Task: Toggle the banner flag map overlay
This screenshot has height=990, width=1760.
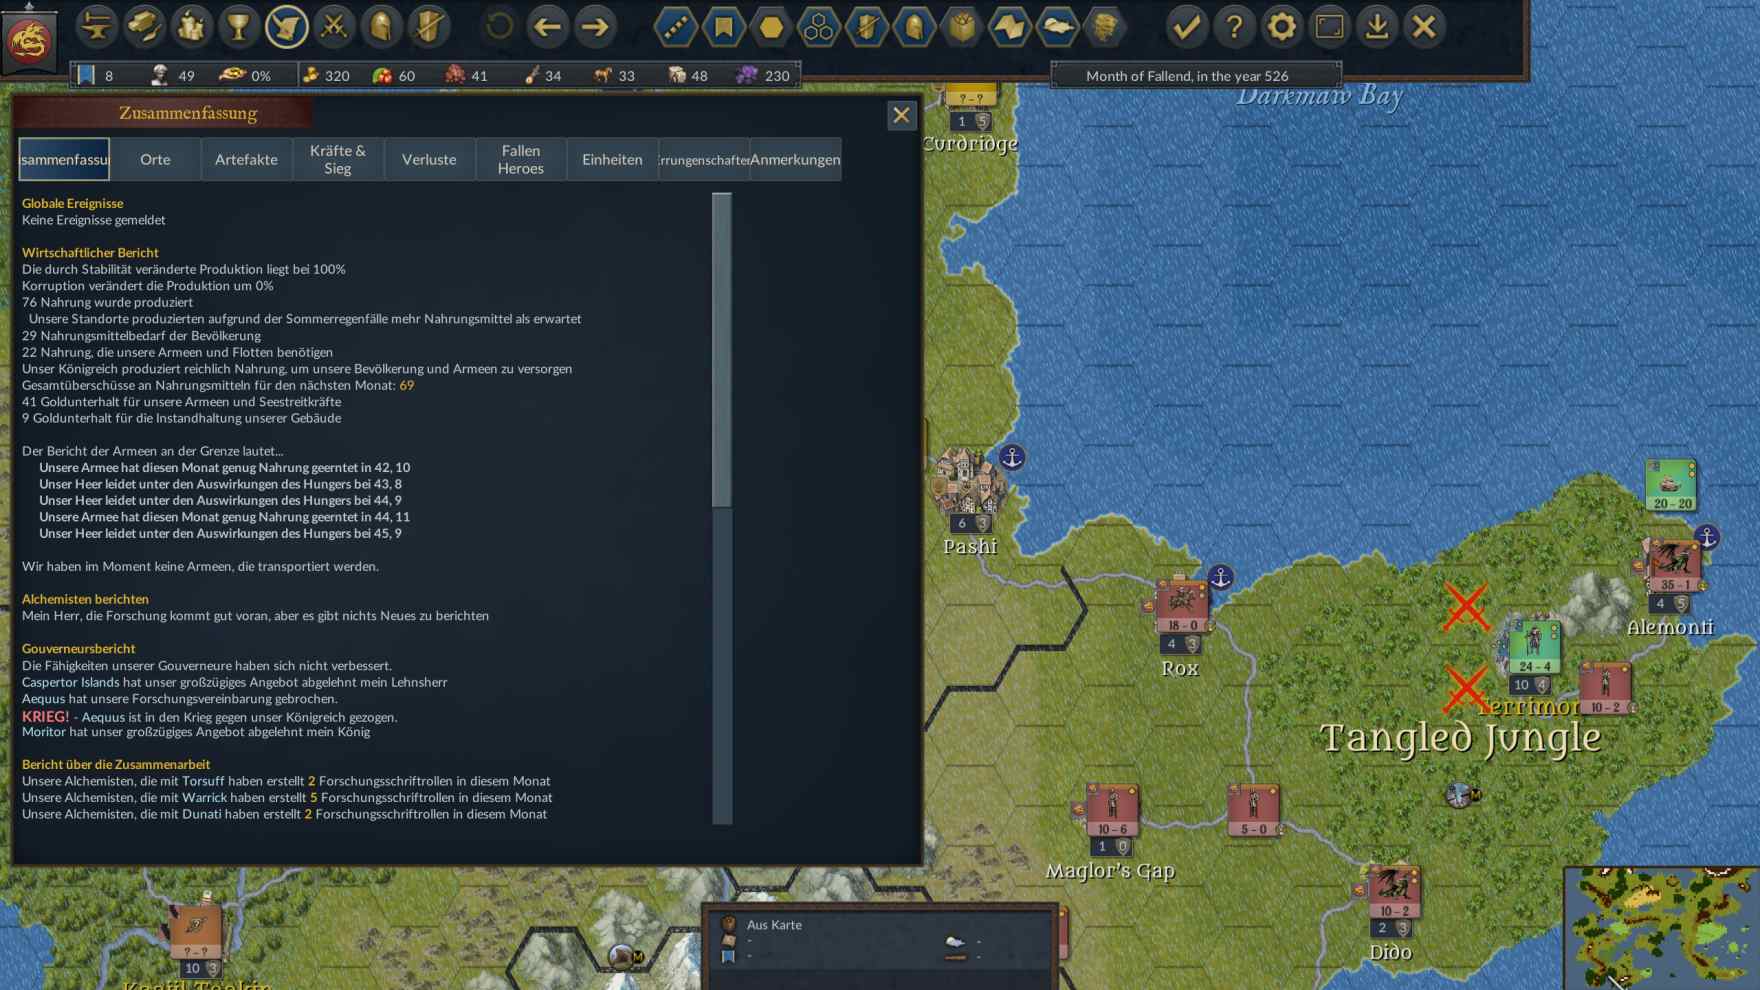Action: pyautogui.click(x=723, y=27)
